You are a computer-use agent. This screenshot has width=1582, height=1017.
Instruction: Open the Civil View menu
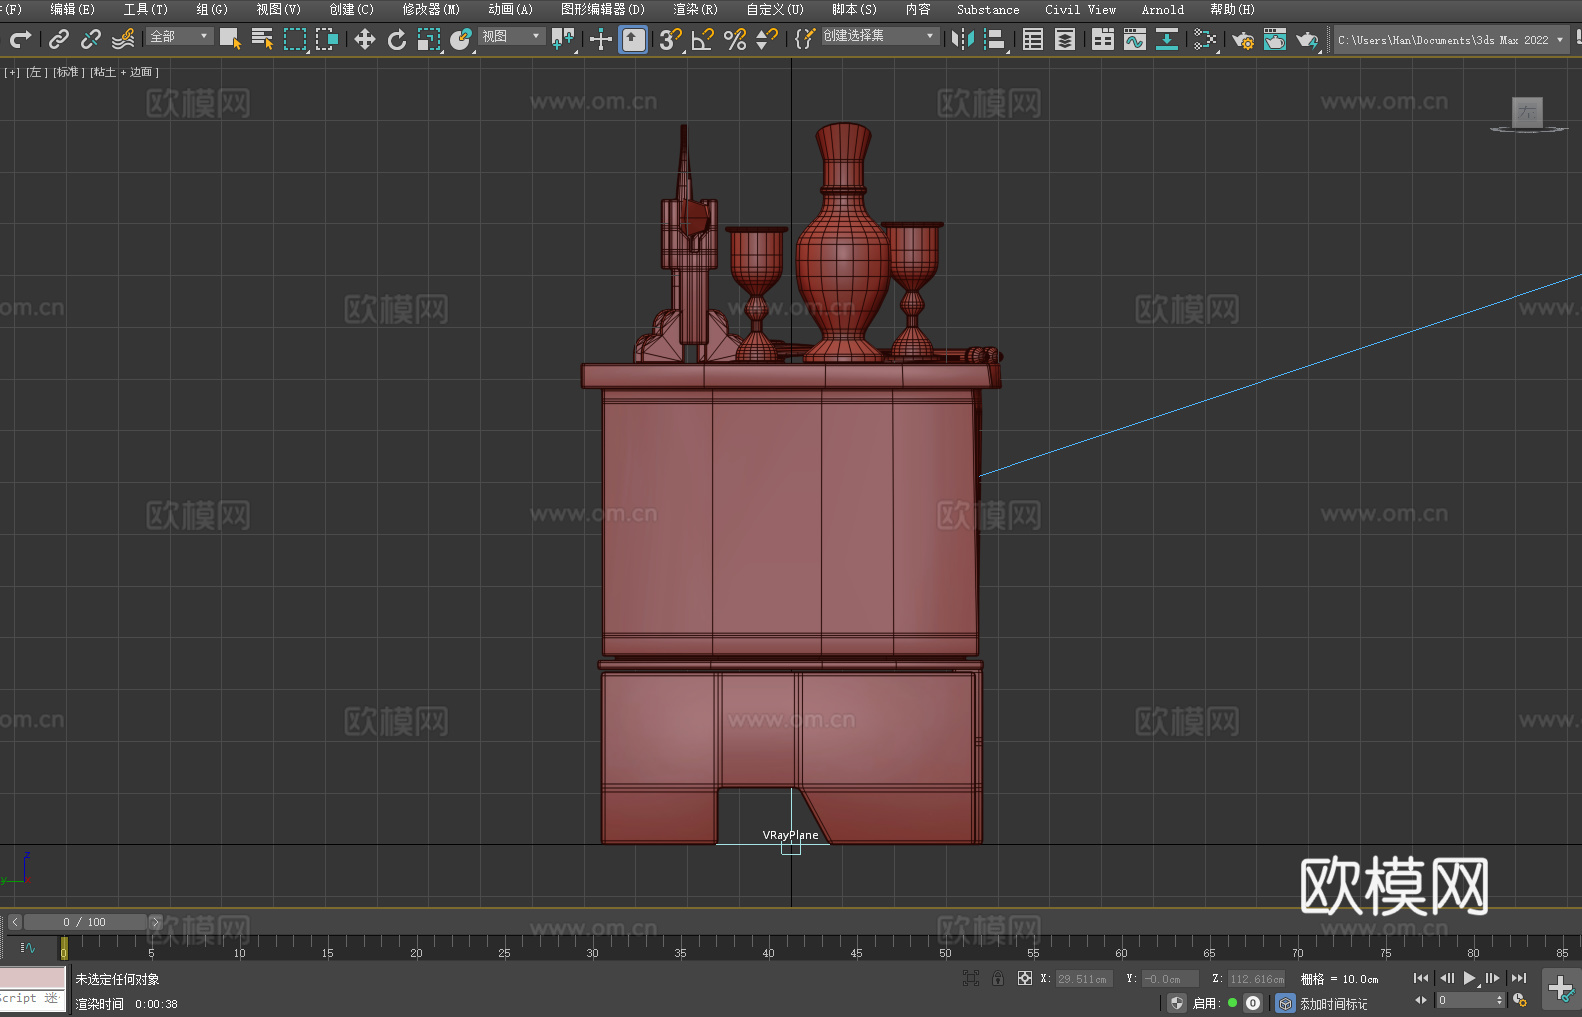point(1080,9)
